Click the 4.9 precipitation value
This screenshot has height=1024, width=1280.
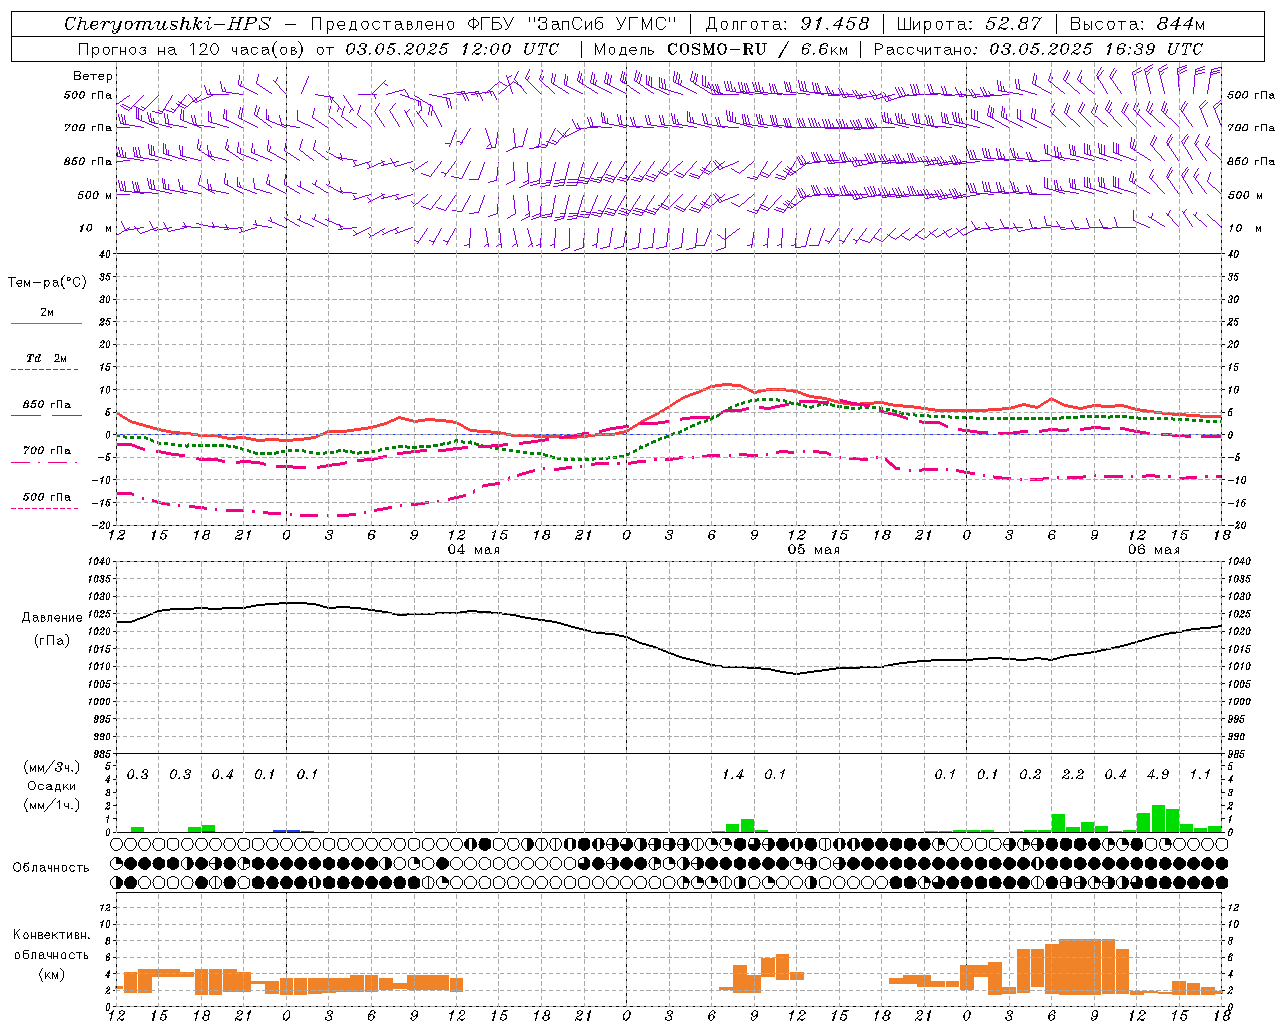pos(1158,775)
